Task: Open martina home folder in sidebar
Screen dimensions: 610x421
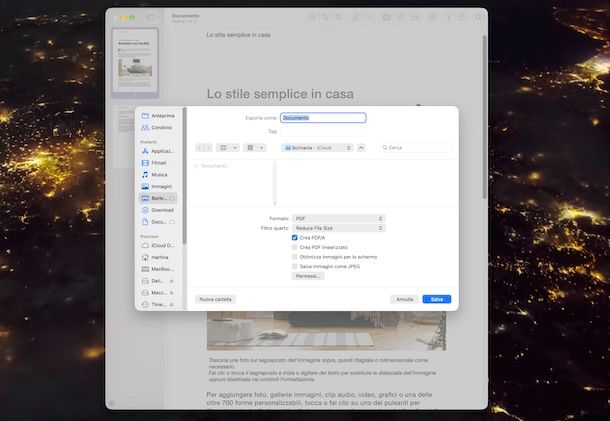Action: [x=155, y=257]
